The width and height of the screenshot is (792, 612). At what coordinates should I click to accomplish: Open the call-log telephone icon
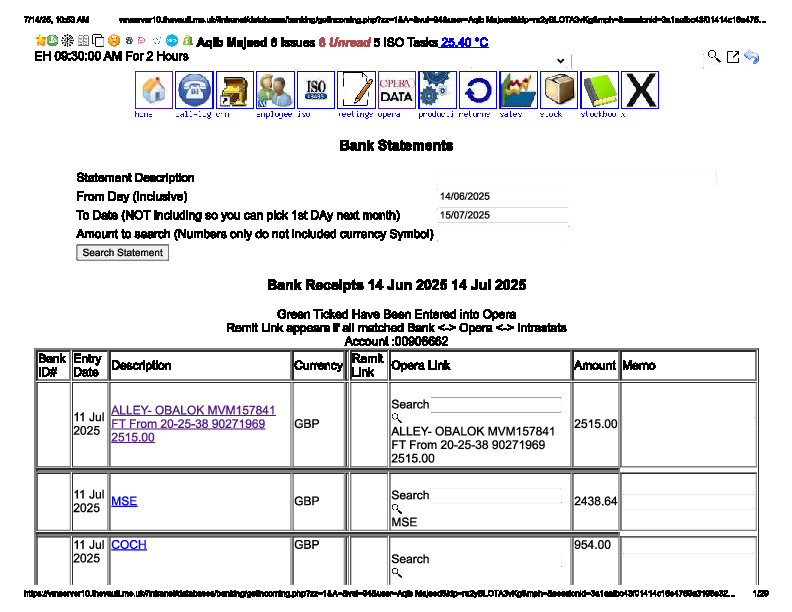[194, 90]
